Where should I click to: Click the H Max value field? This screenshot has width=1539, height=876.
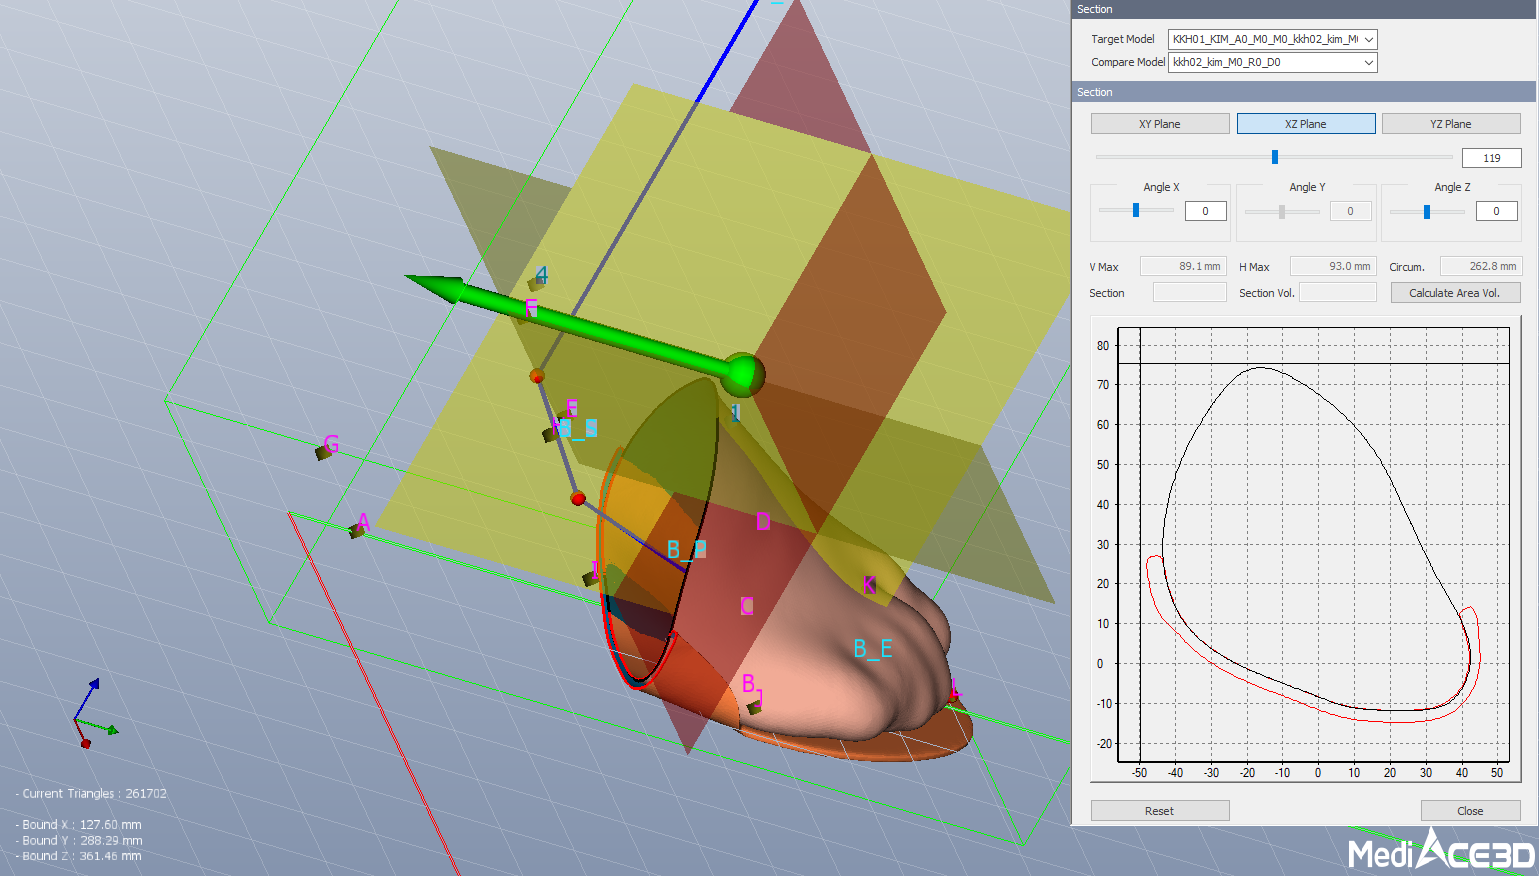tap(1333, 266)
